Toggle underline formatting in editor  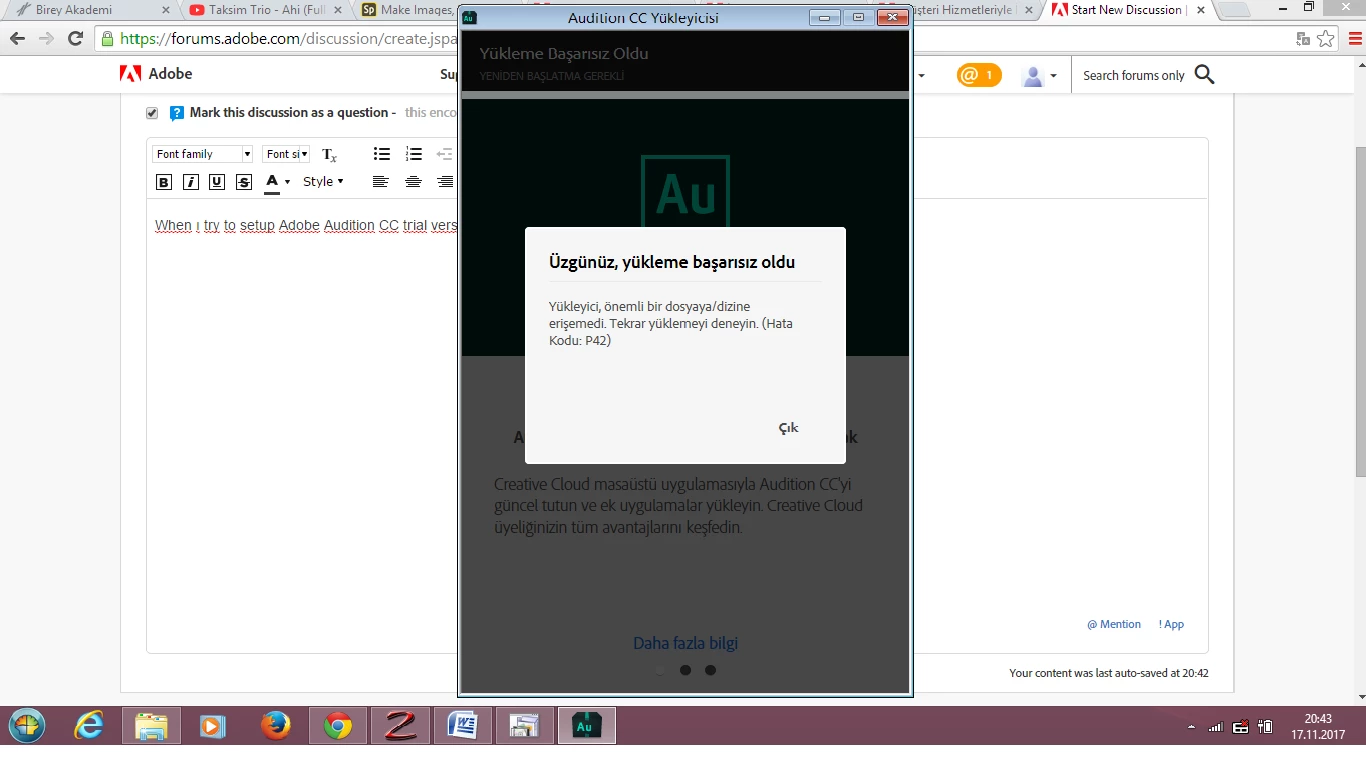click(216, 182)
